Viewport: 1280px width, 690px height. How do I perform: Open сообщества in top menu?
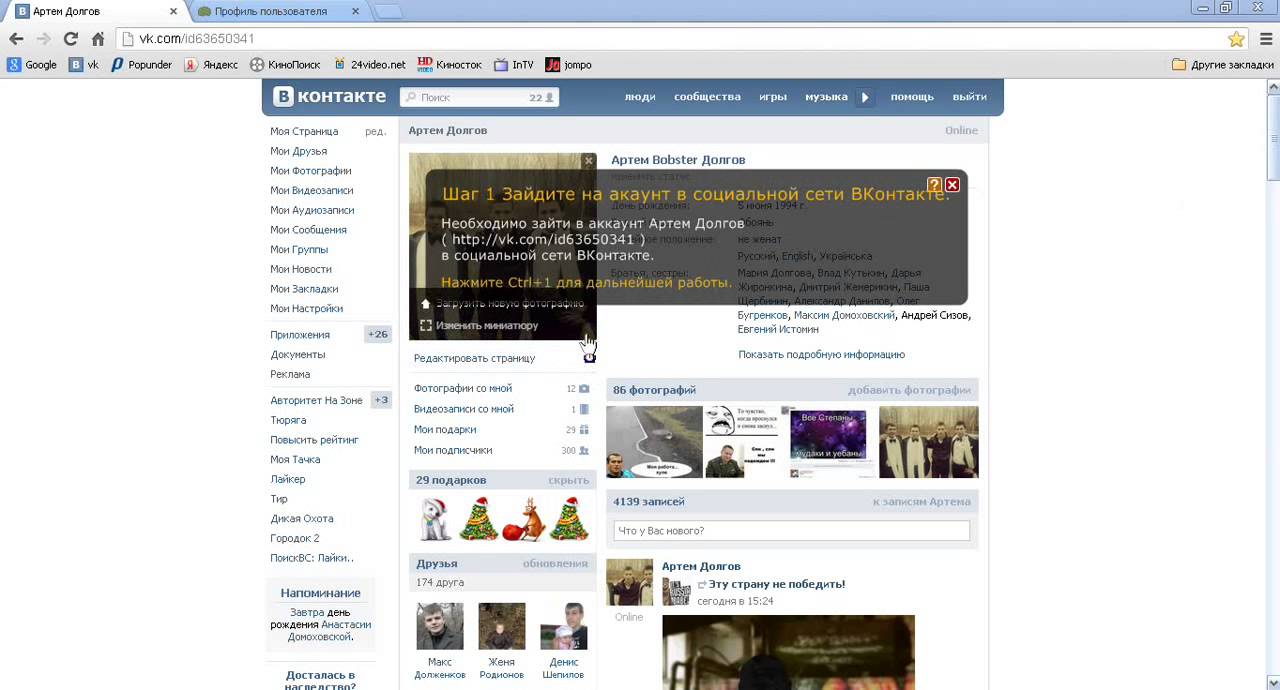pyautogui.click(x=707, y=97)
